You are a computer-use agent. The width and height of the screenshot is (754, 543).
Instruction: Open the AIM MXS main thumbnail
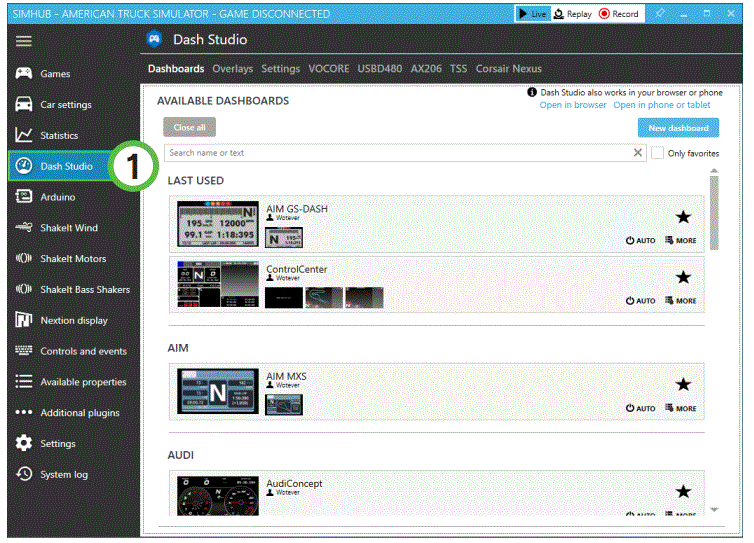217,391
